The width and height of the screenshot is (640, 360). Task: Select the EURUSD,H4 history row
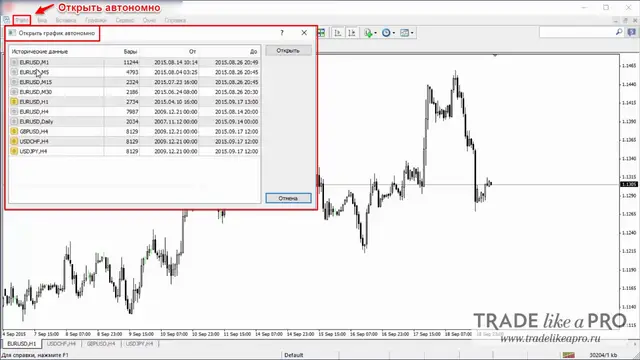point(135,111)
